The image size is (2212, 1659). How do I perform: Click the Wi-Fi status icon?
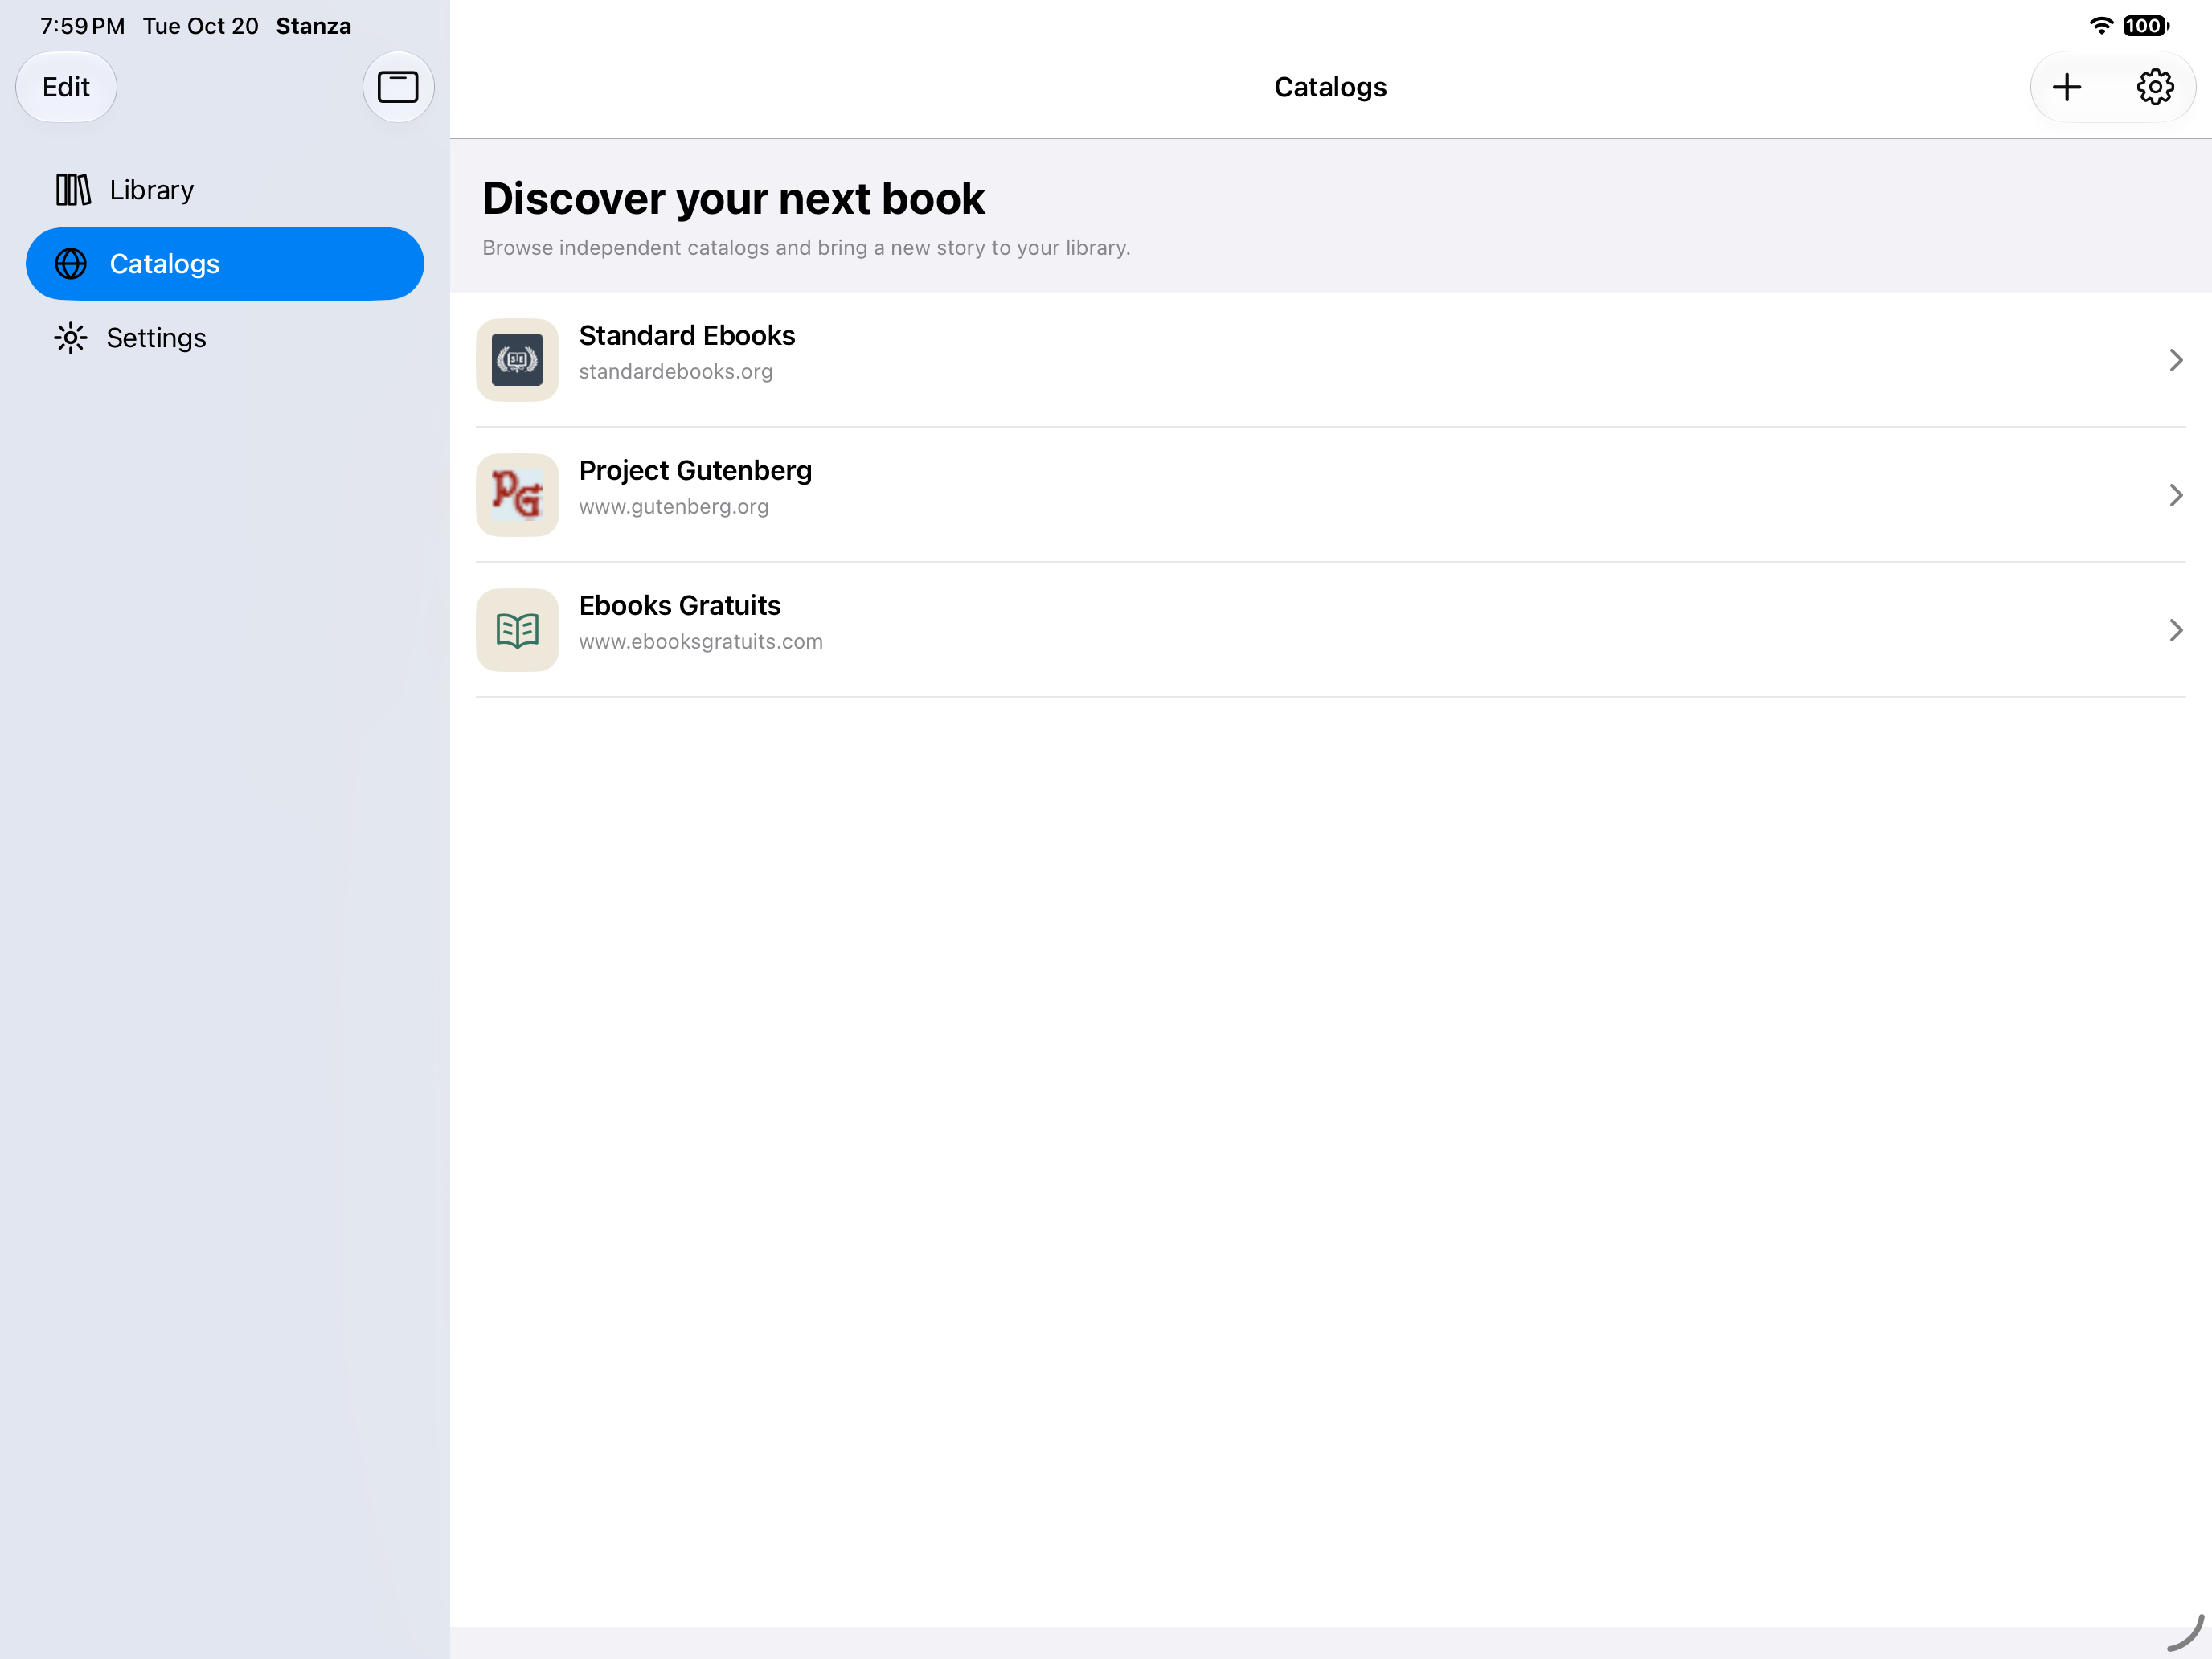[2102, 25]
